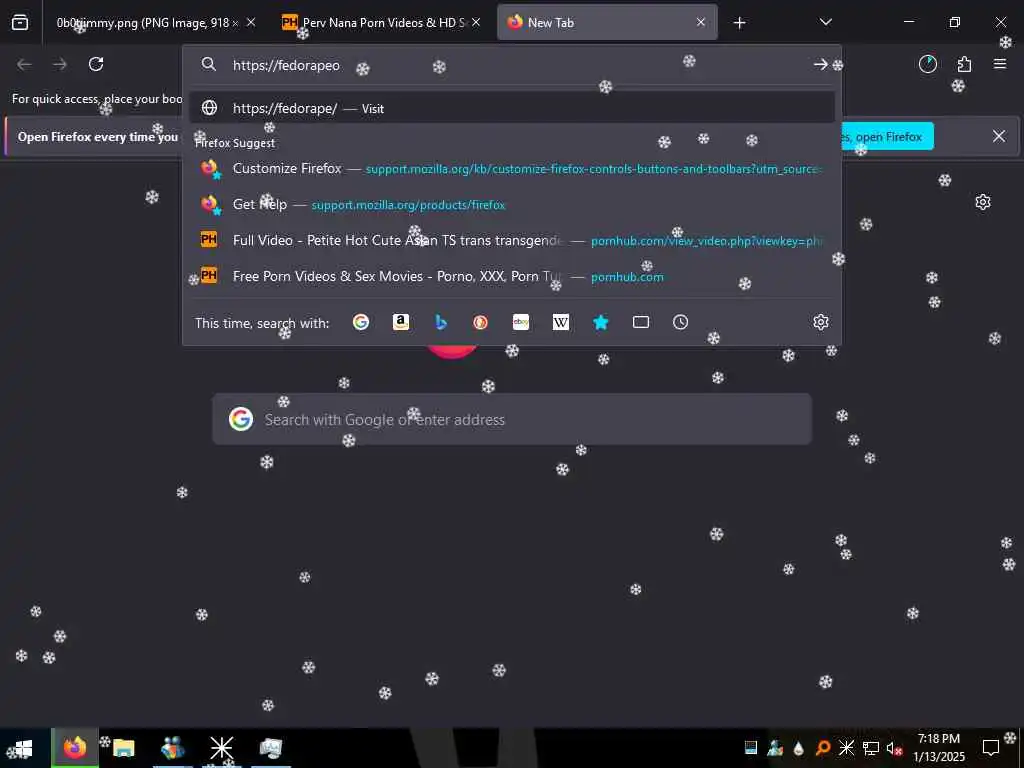Click the Go arrow in address bar
The height and width of the screenshot is (768, 1024).
820,65
